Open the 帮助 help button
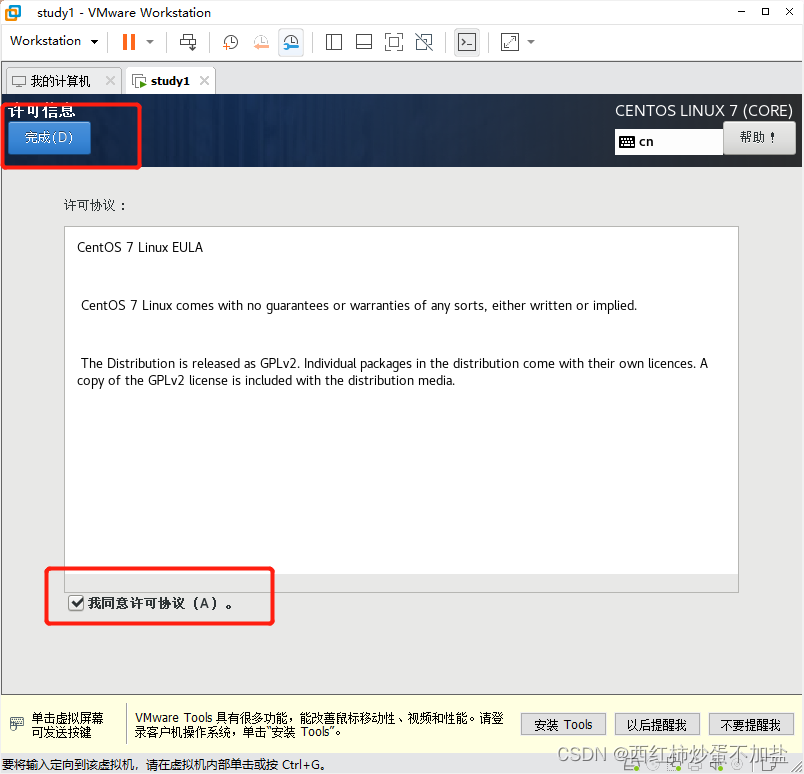Screen dimensions: 804x774 tap(759, 137)
